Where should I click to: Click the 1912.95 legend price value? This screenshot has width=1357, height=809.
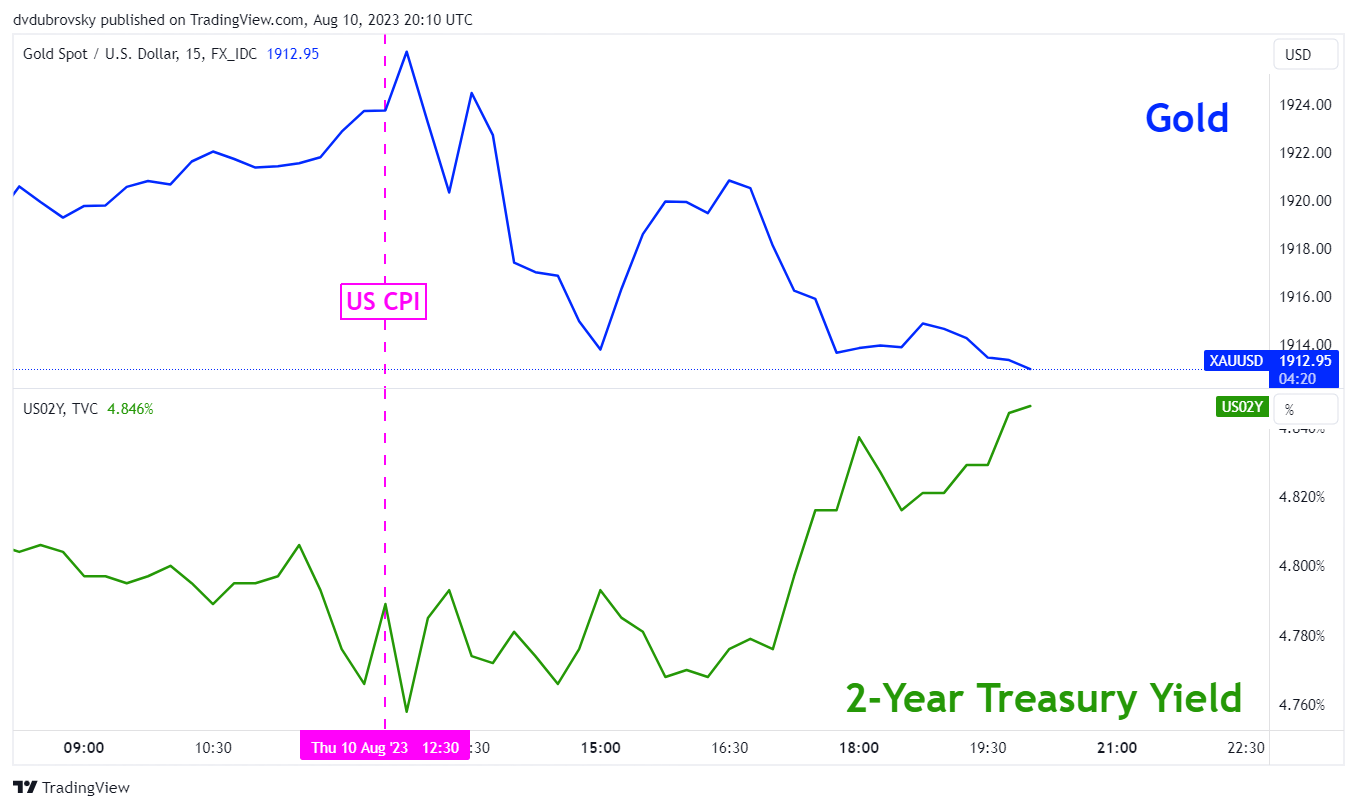coord(293,54)
